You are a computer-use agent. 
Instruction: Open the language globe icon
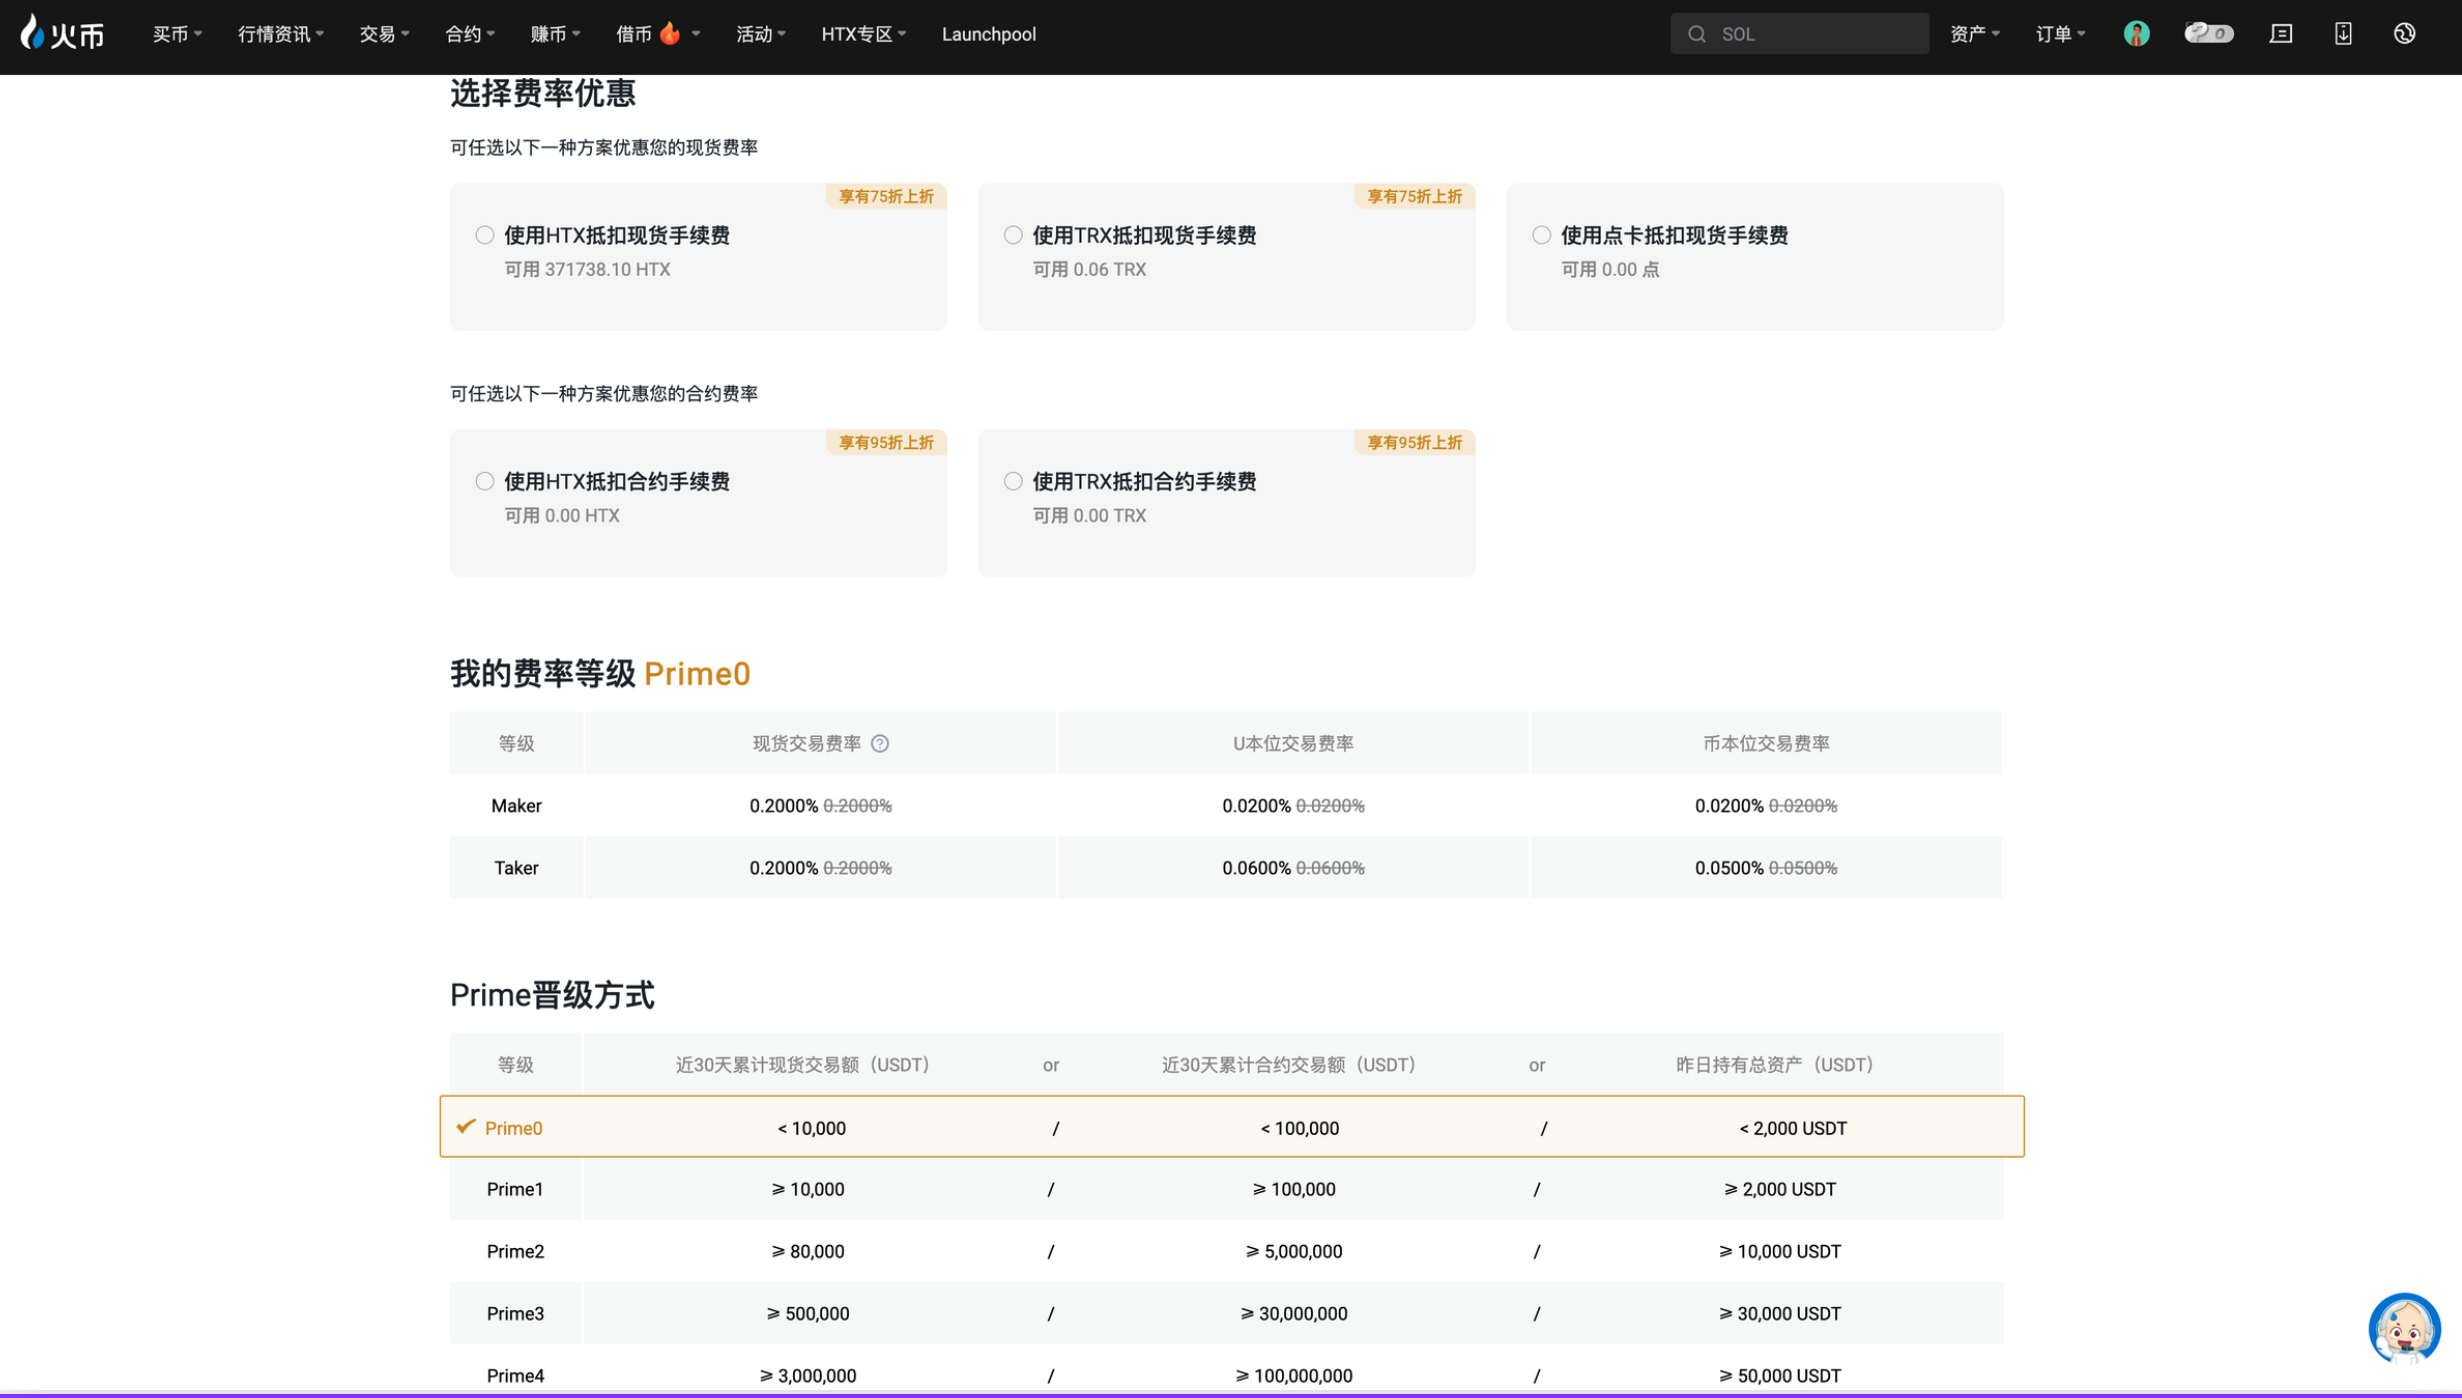pyautogui.click(x=2404, y=34)
